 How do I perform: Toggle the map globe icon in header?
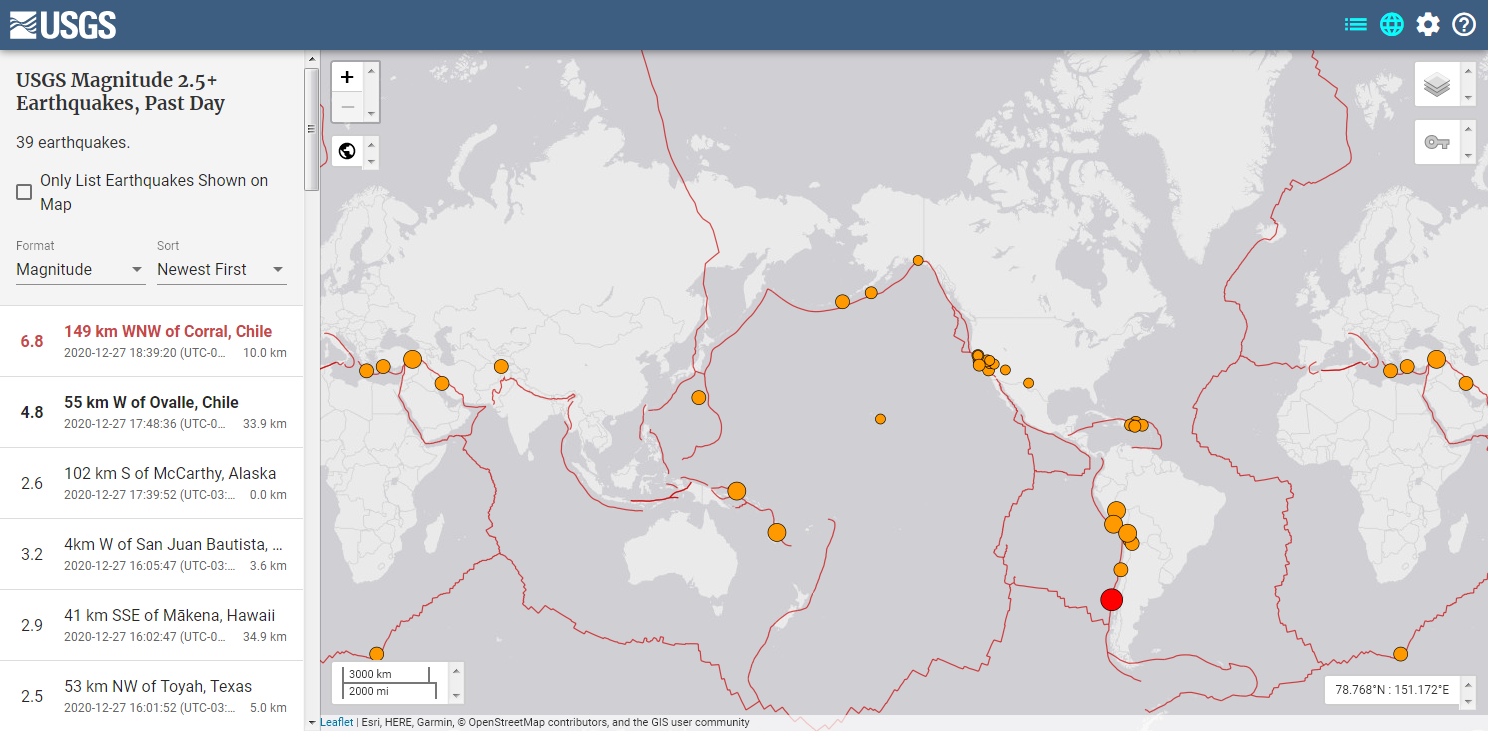(x=1392, y=24)
